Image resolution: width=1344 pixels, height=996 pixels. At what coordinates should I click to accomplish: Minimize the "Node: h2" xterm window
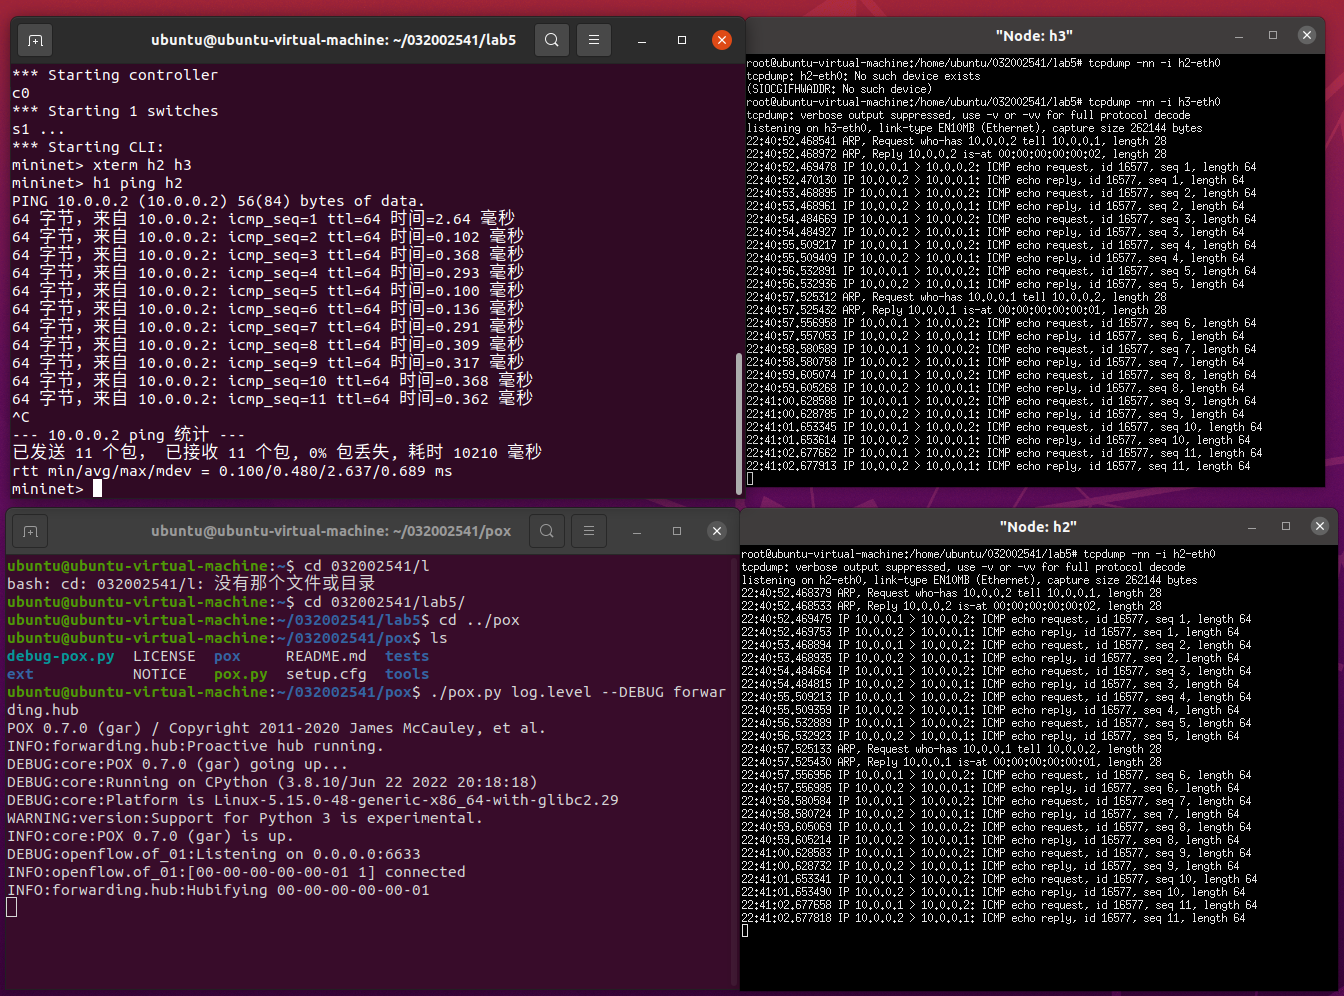tap(1253, 526)
